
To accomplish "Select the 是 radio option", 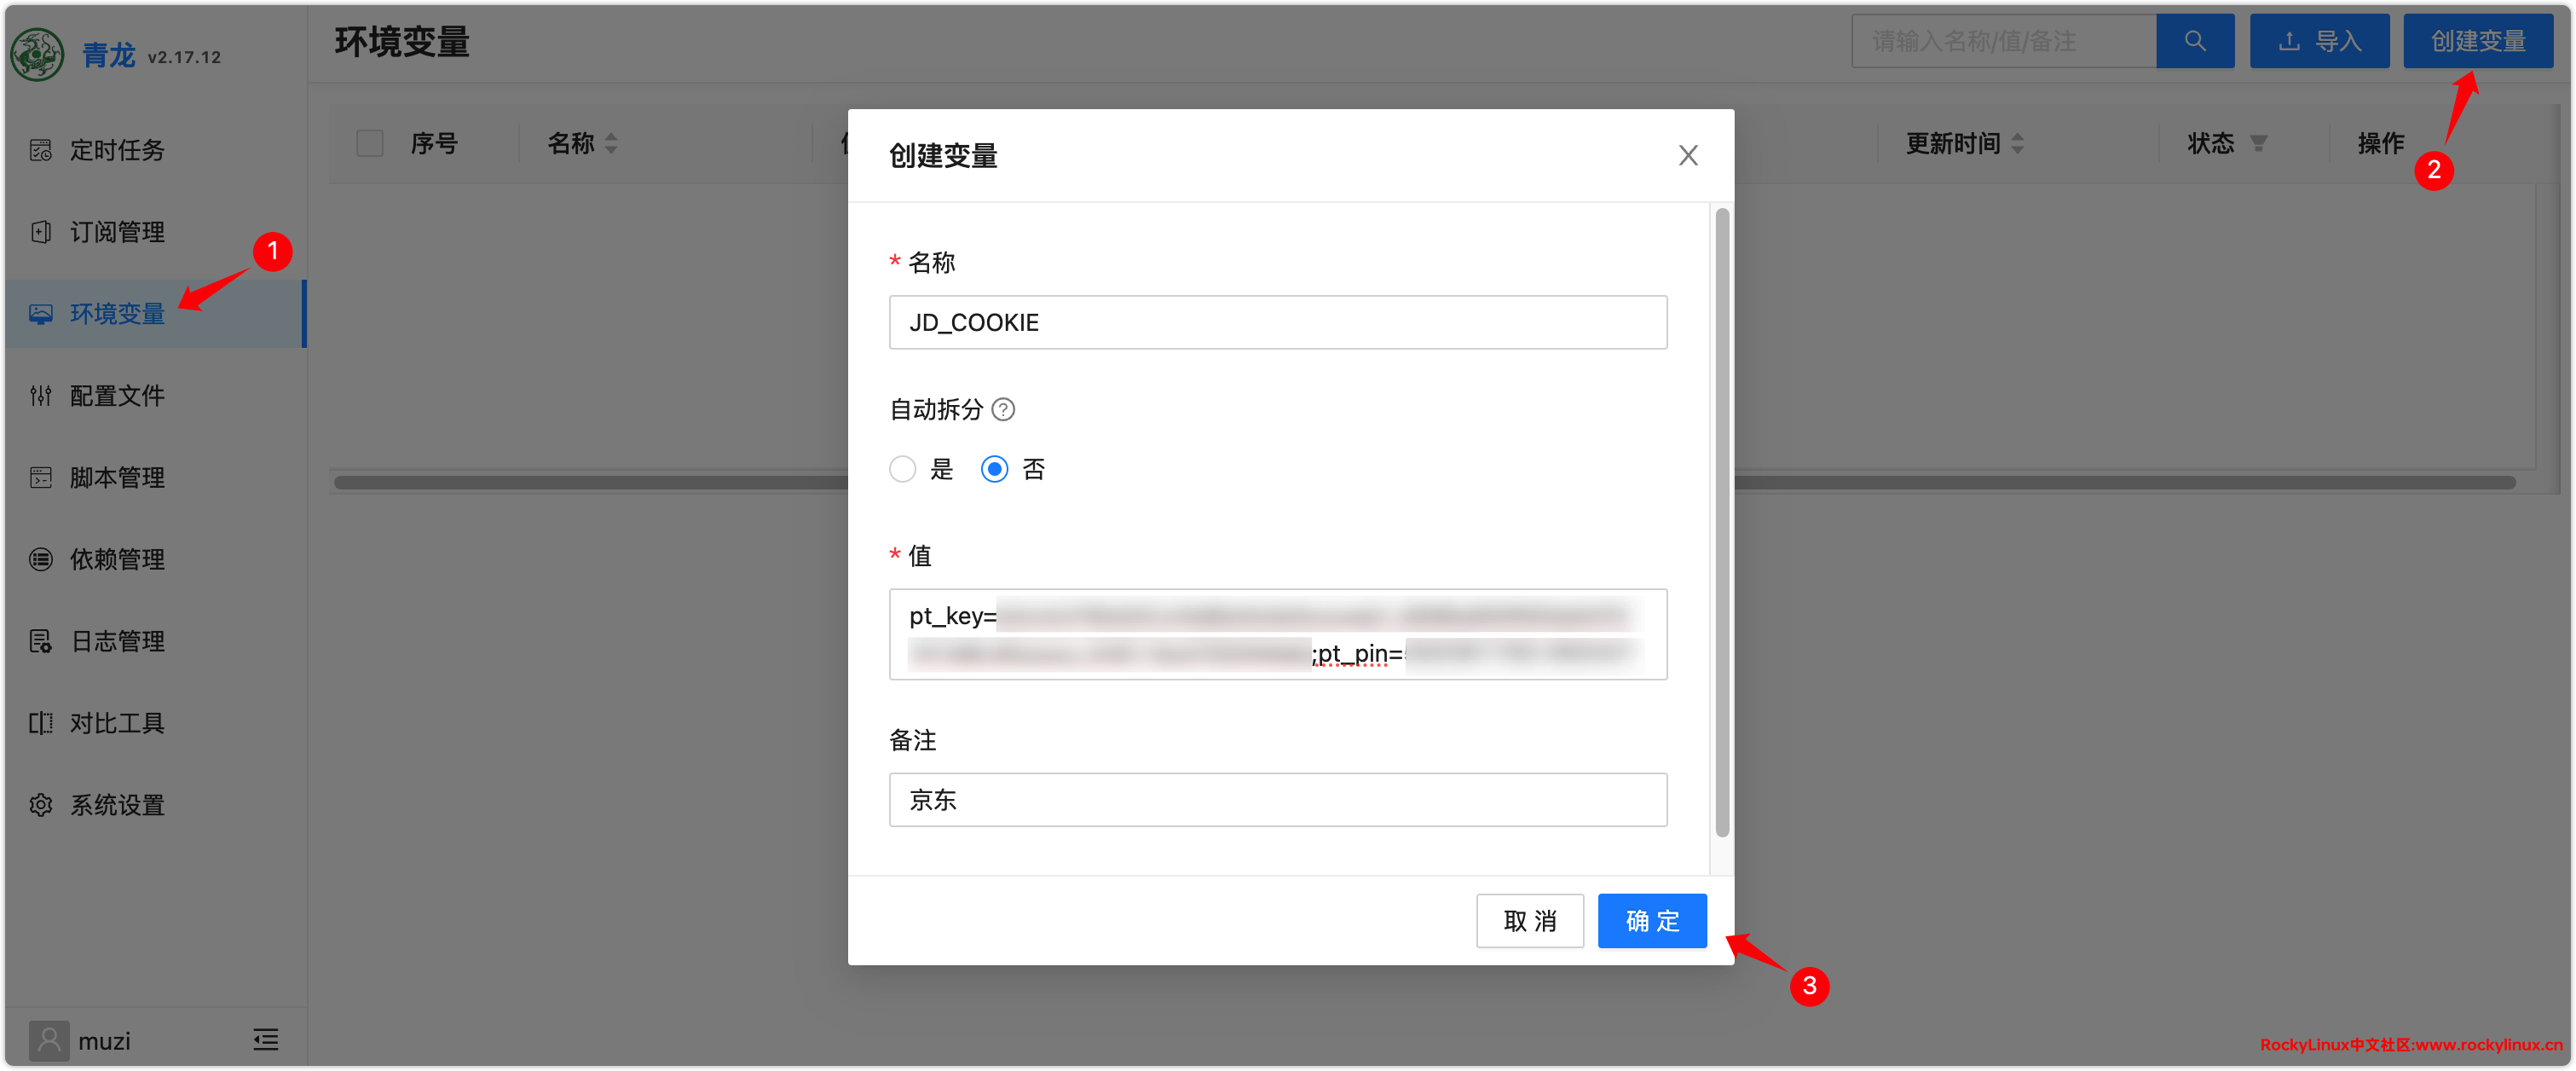I will [x=902, y=469].
